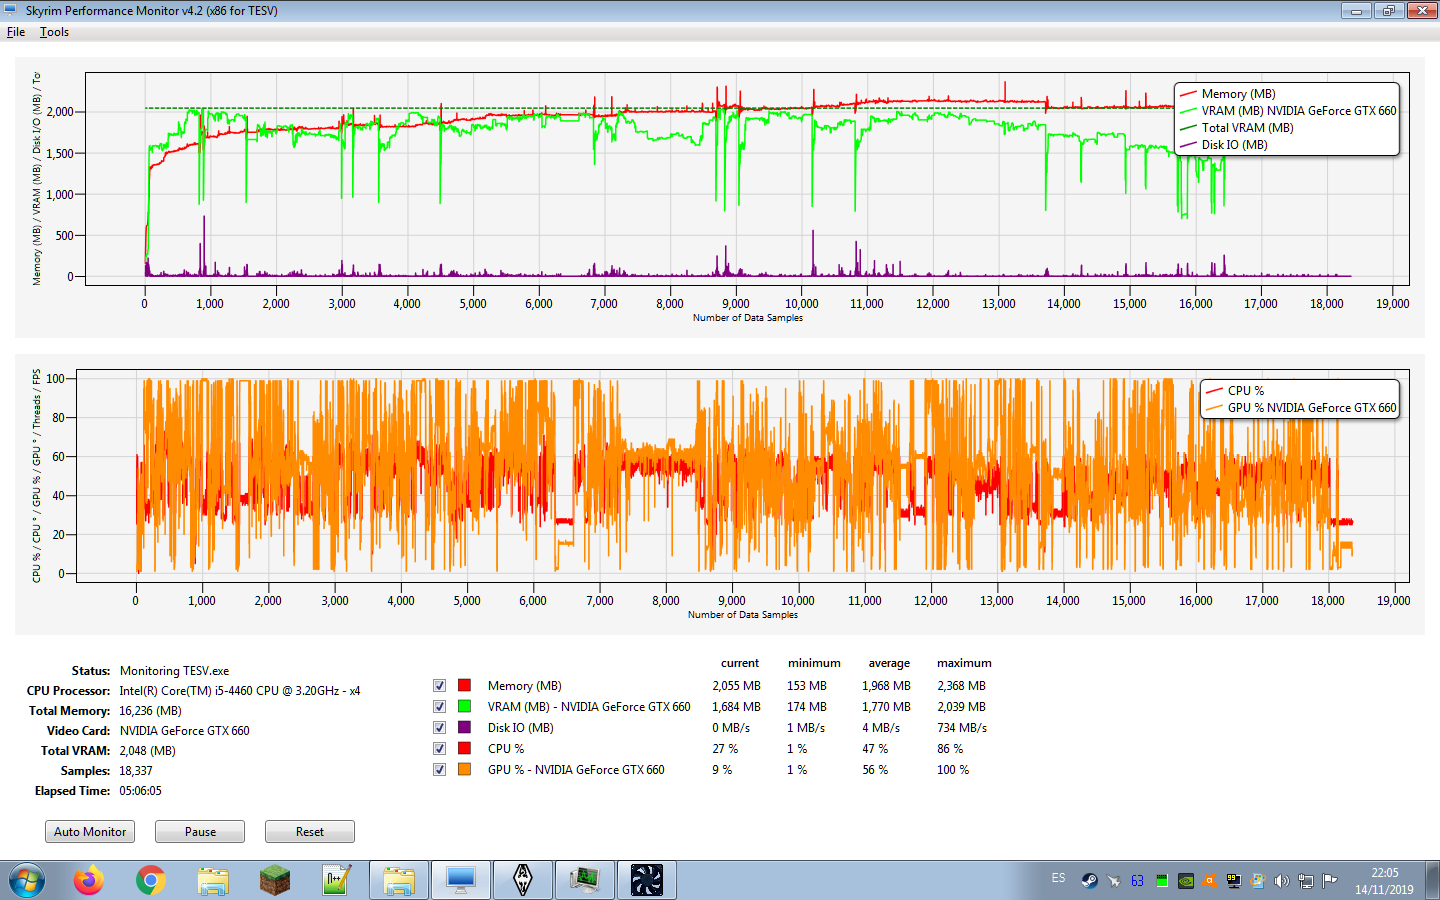
Task: Open the Minecraft grass block taskbar icon
Action: (x=274, y=880)
